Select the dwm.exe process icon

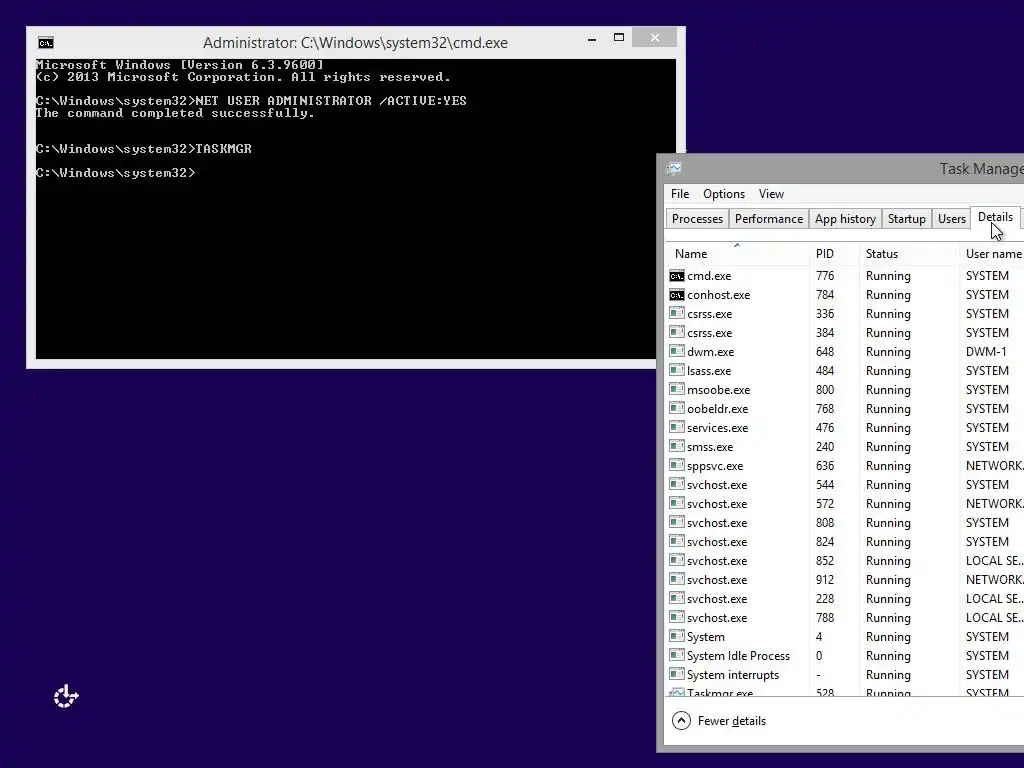pos(677,351)
